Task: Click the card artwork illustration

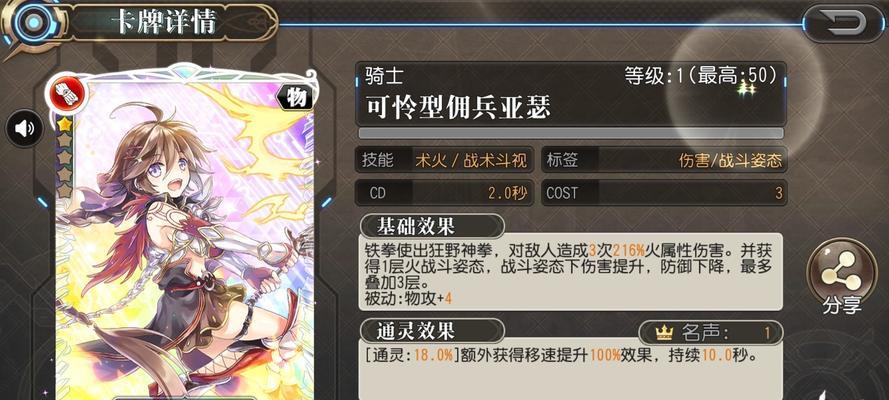Action: 185,238
